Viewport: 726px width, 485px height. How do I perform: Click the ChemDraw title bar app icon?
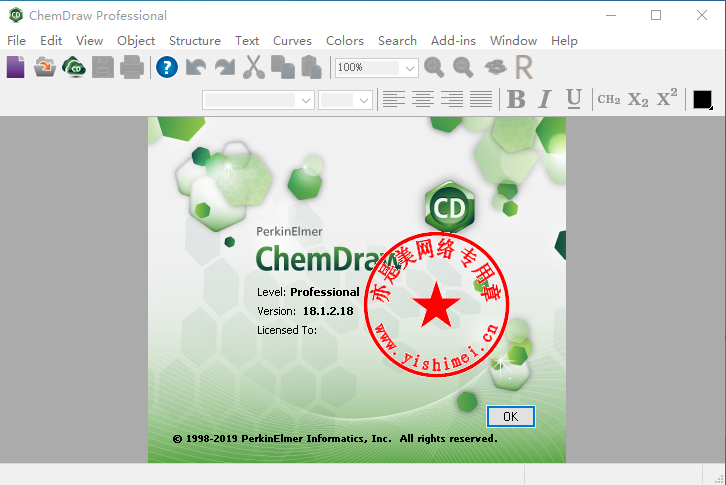pyautogui.click(x=16, y=15)
